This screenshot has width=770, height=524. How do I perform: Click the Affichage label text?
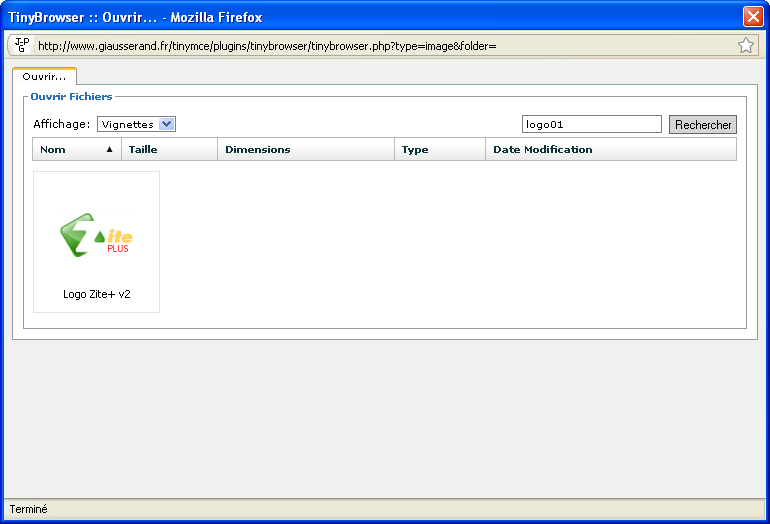(x=61, y=124)
